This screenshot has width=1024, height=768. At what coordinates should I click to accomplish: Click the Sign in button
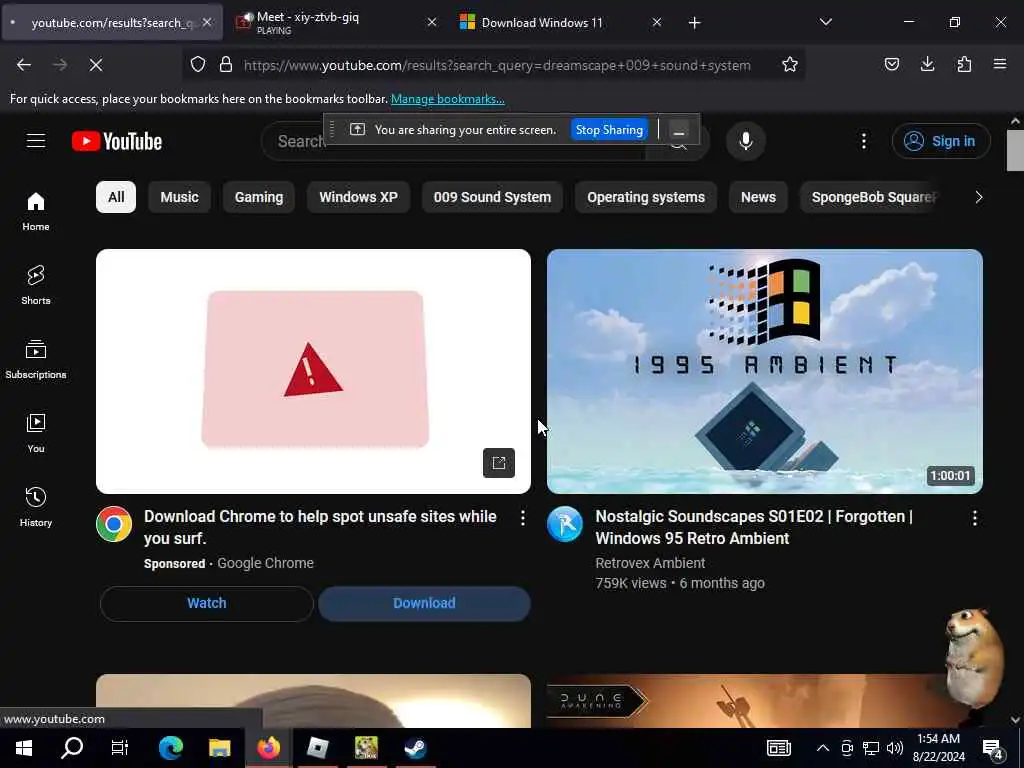[x=941, y=141]
